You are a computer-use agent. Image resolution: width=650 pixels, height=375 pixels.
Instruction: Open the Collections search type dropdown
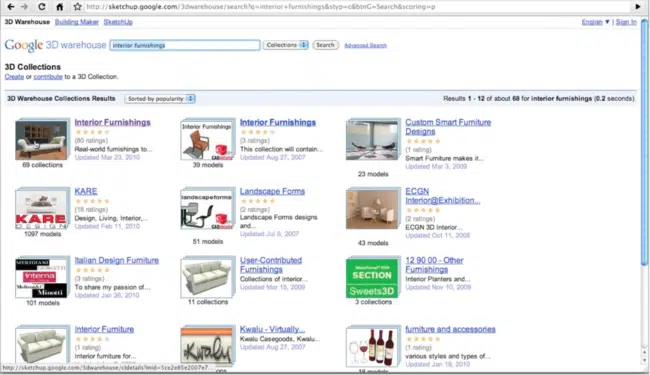286,45
